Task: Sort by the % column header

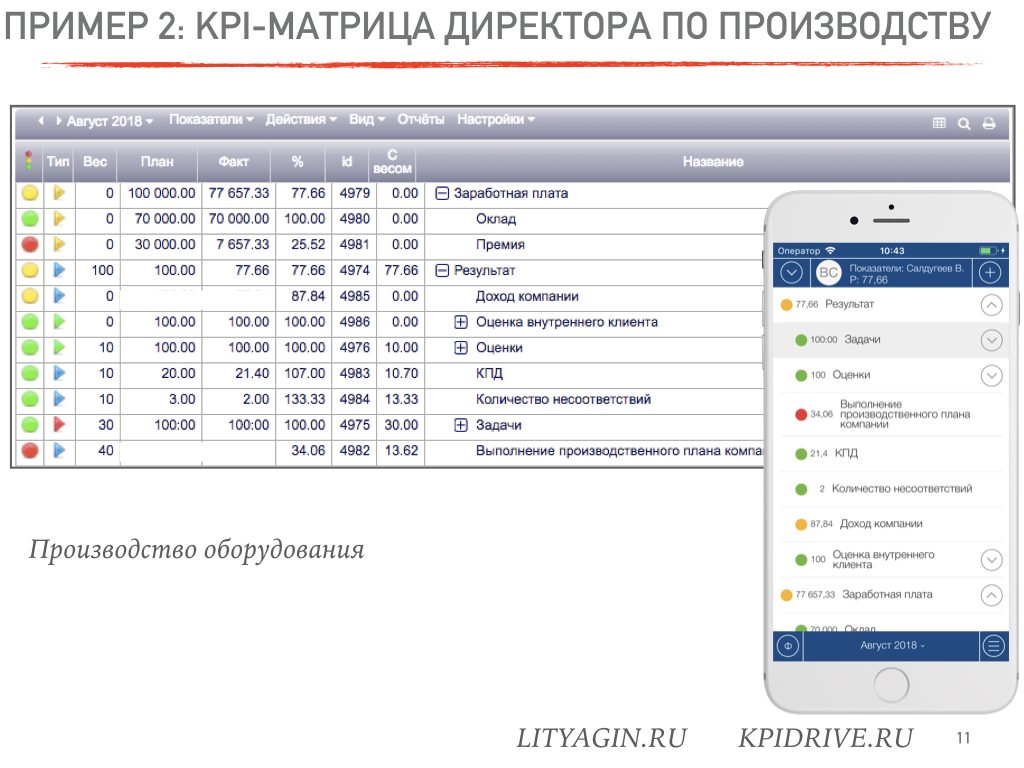Action: click(x=298, y=161)
